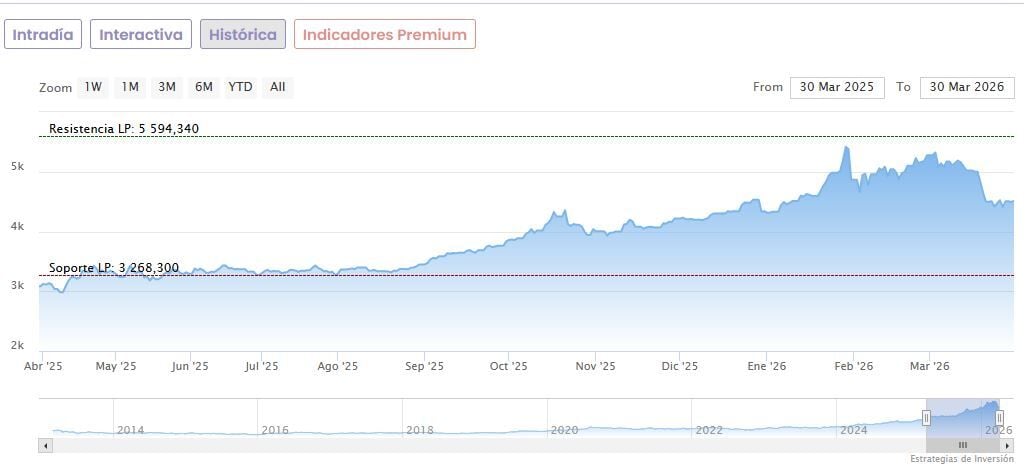Click the left range handle in navigator
The width and height of the screenshot is (1026, 472).
pos(927,418)
